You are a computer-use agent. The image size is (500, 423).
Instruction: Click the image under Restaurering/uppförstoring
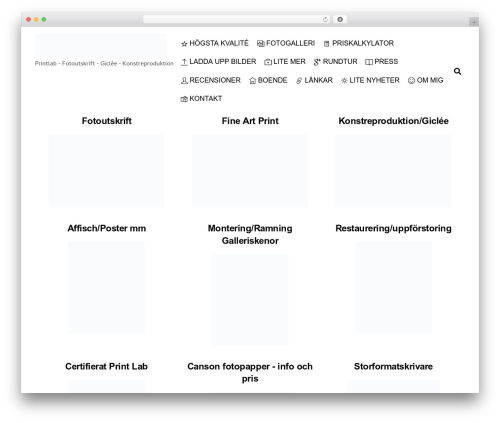coord(393,287)
